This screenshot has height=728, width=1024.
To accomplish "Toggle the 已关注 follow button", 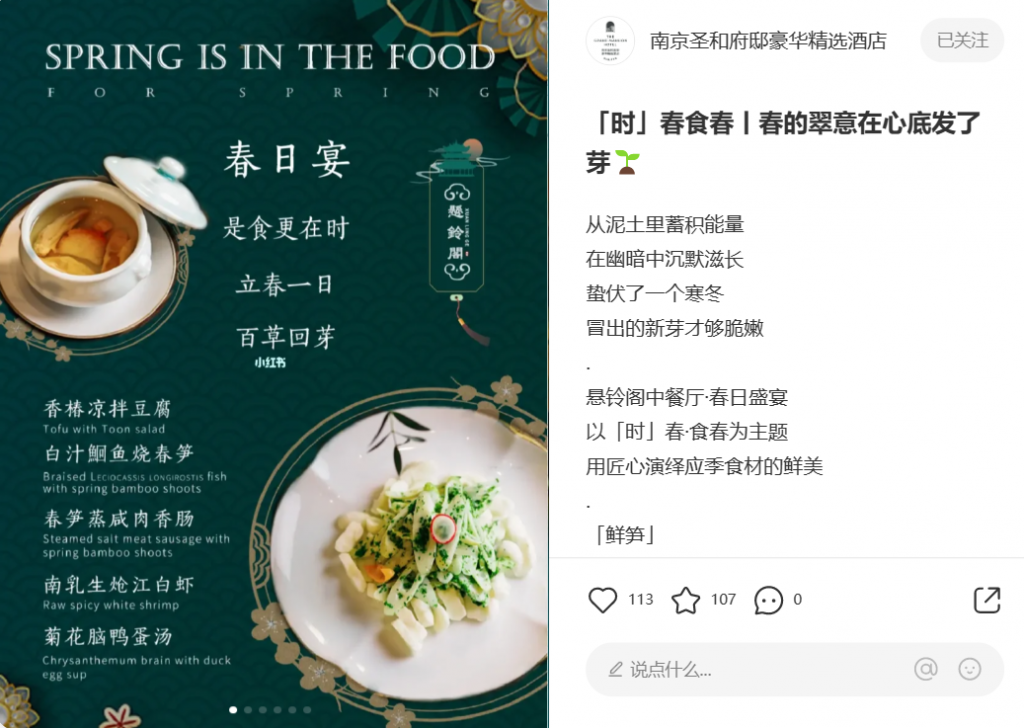I will coord(962,40).
